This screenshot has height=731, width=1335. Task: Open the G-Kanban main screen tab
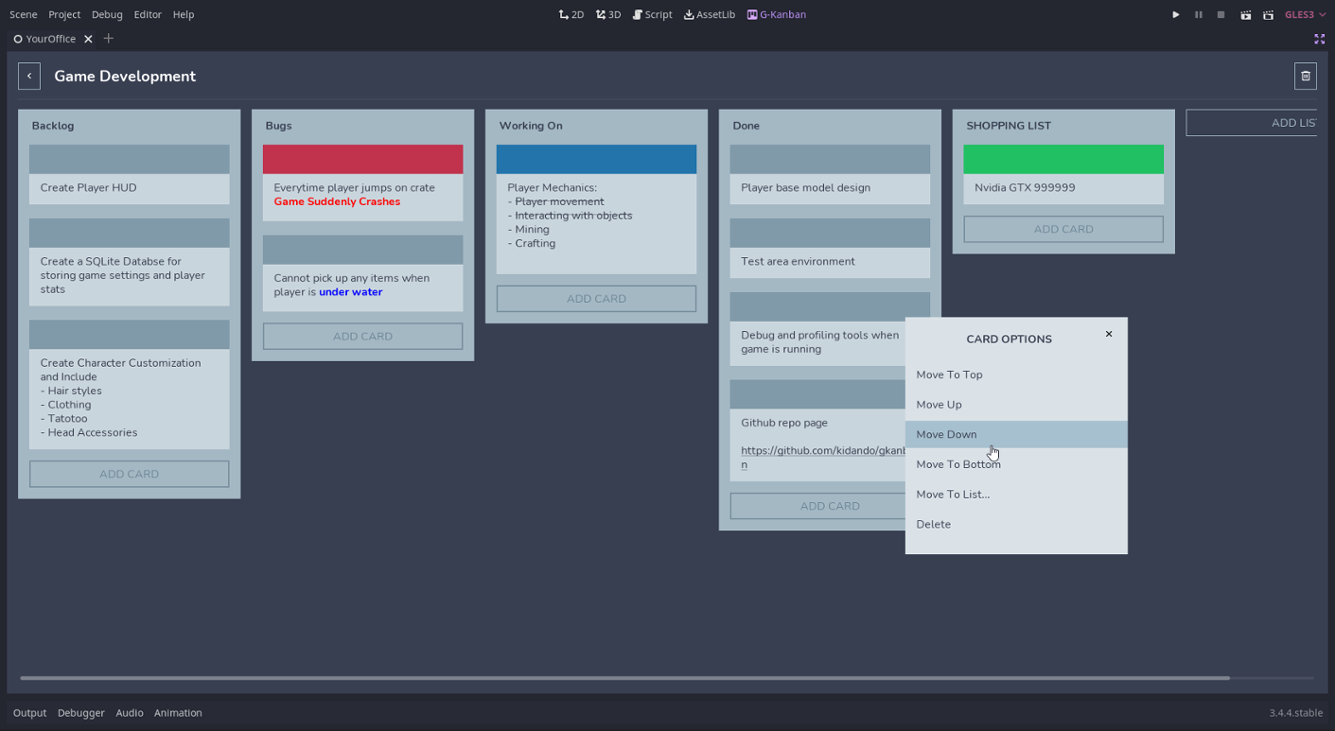click(776, 14)
